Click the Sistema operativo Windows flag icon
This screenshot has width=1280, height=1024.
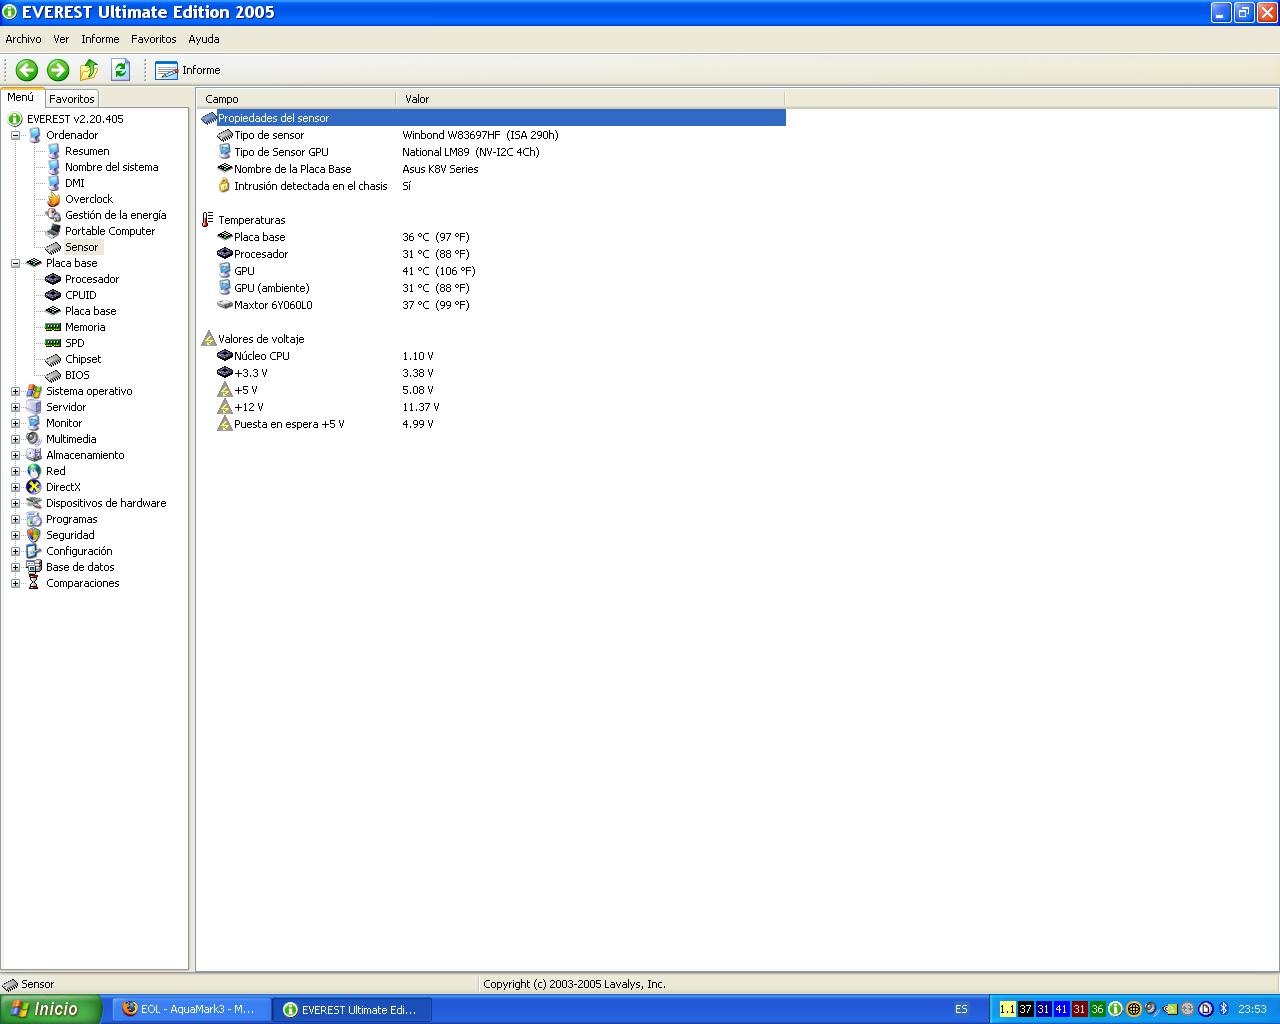tap(34, 391)
